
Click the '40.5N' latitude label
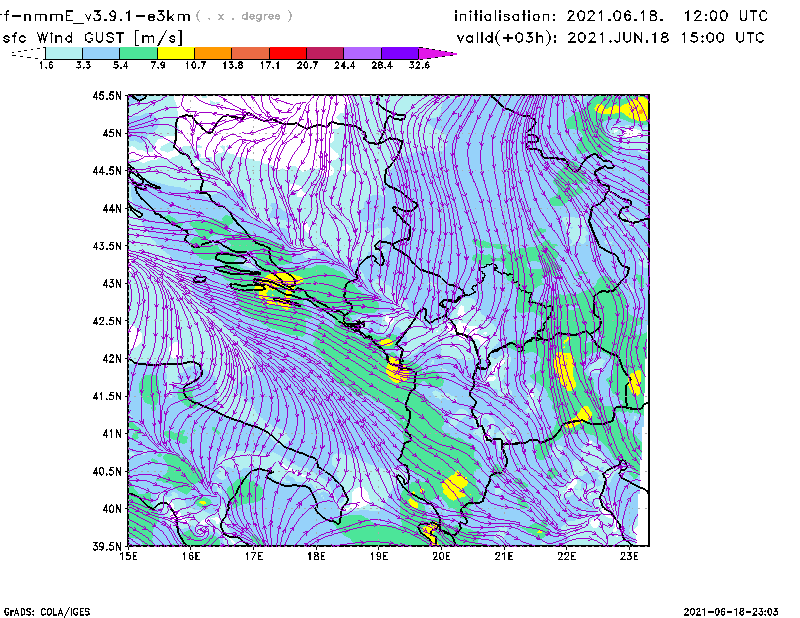tap(107, 472)
